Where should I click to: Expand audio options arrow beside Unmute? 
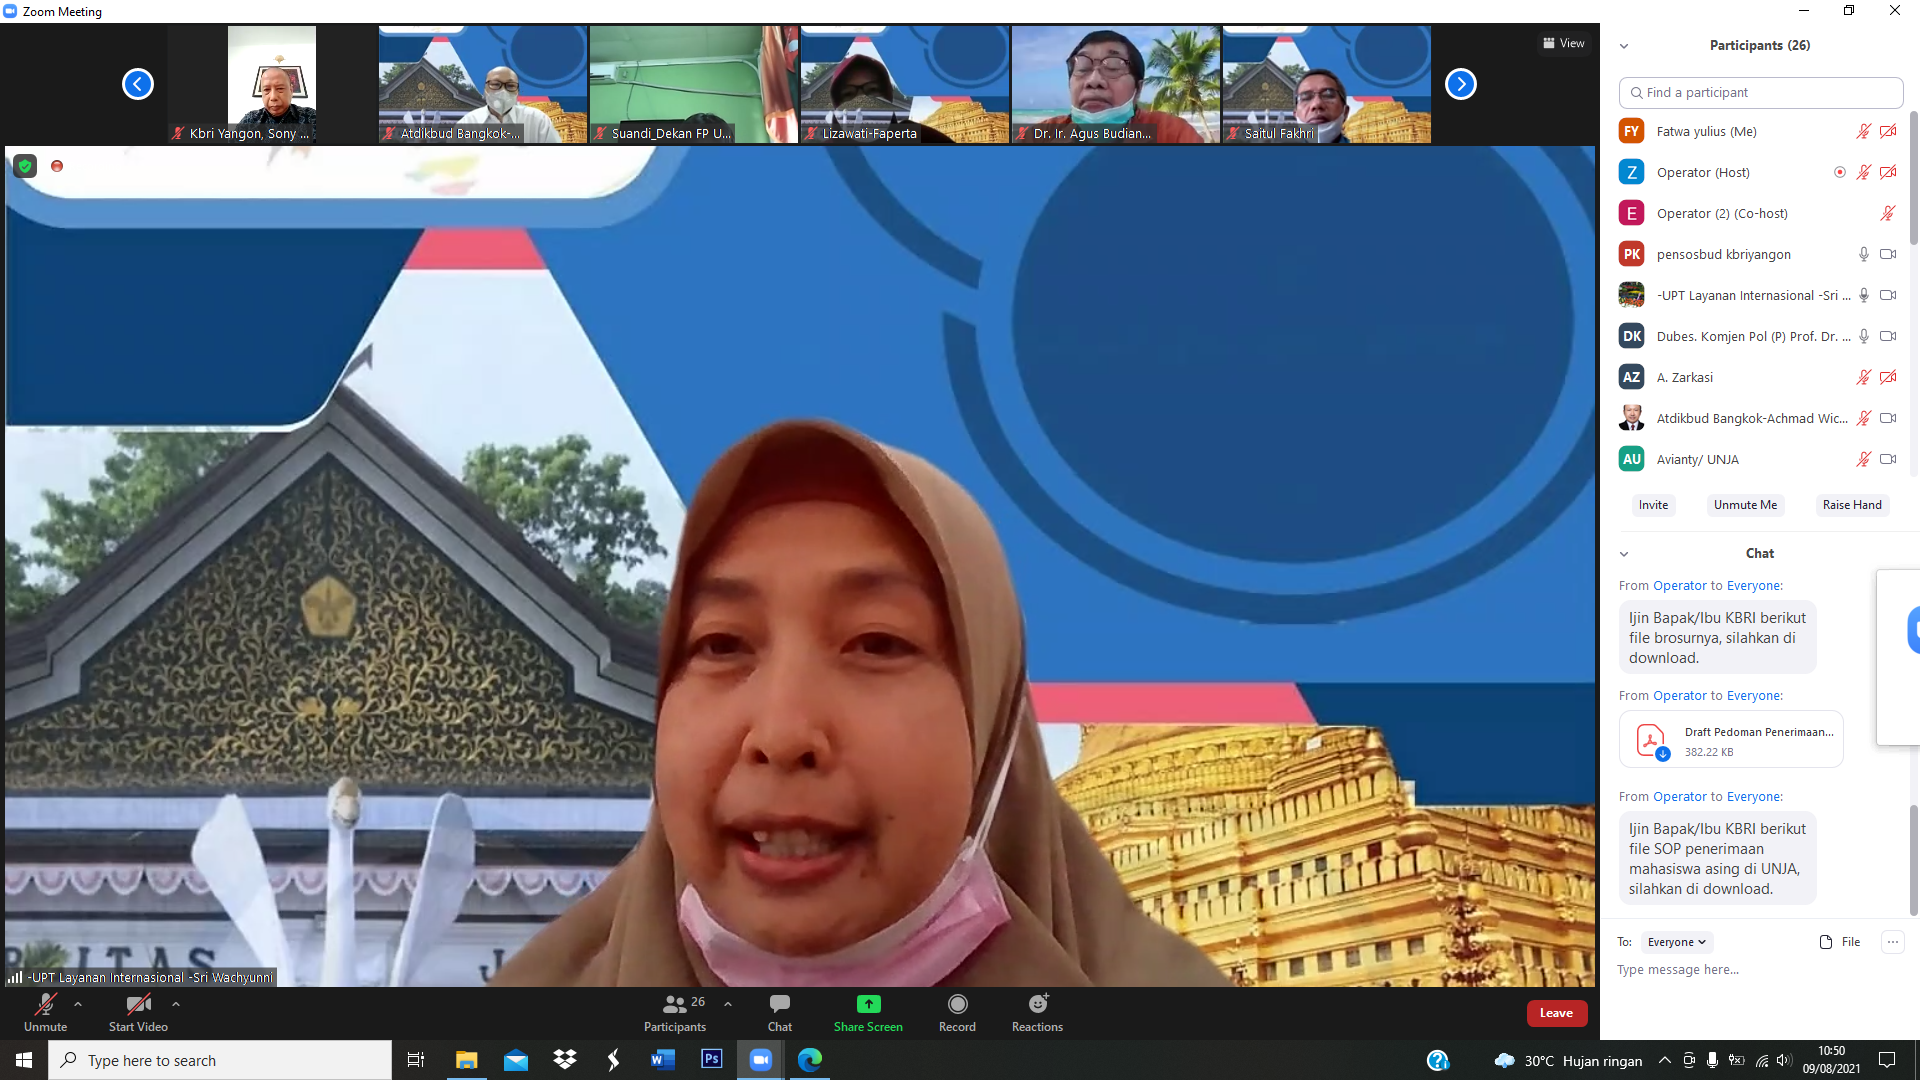pyautogui.click(x=78, y=1004)
